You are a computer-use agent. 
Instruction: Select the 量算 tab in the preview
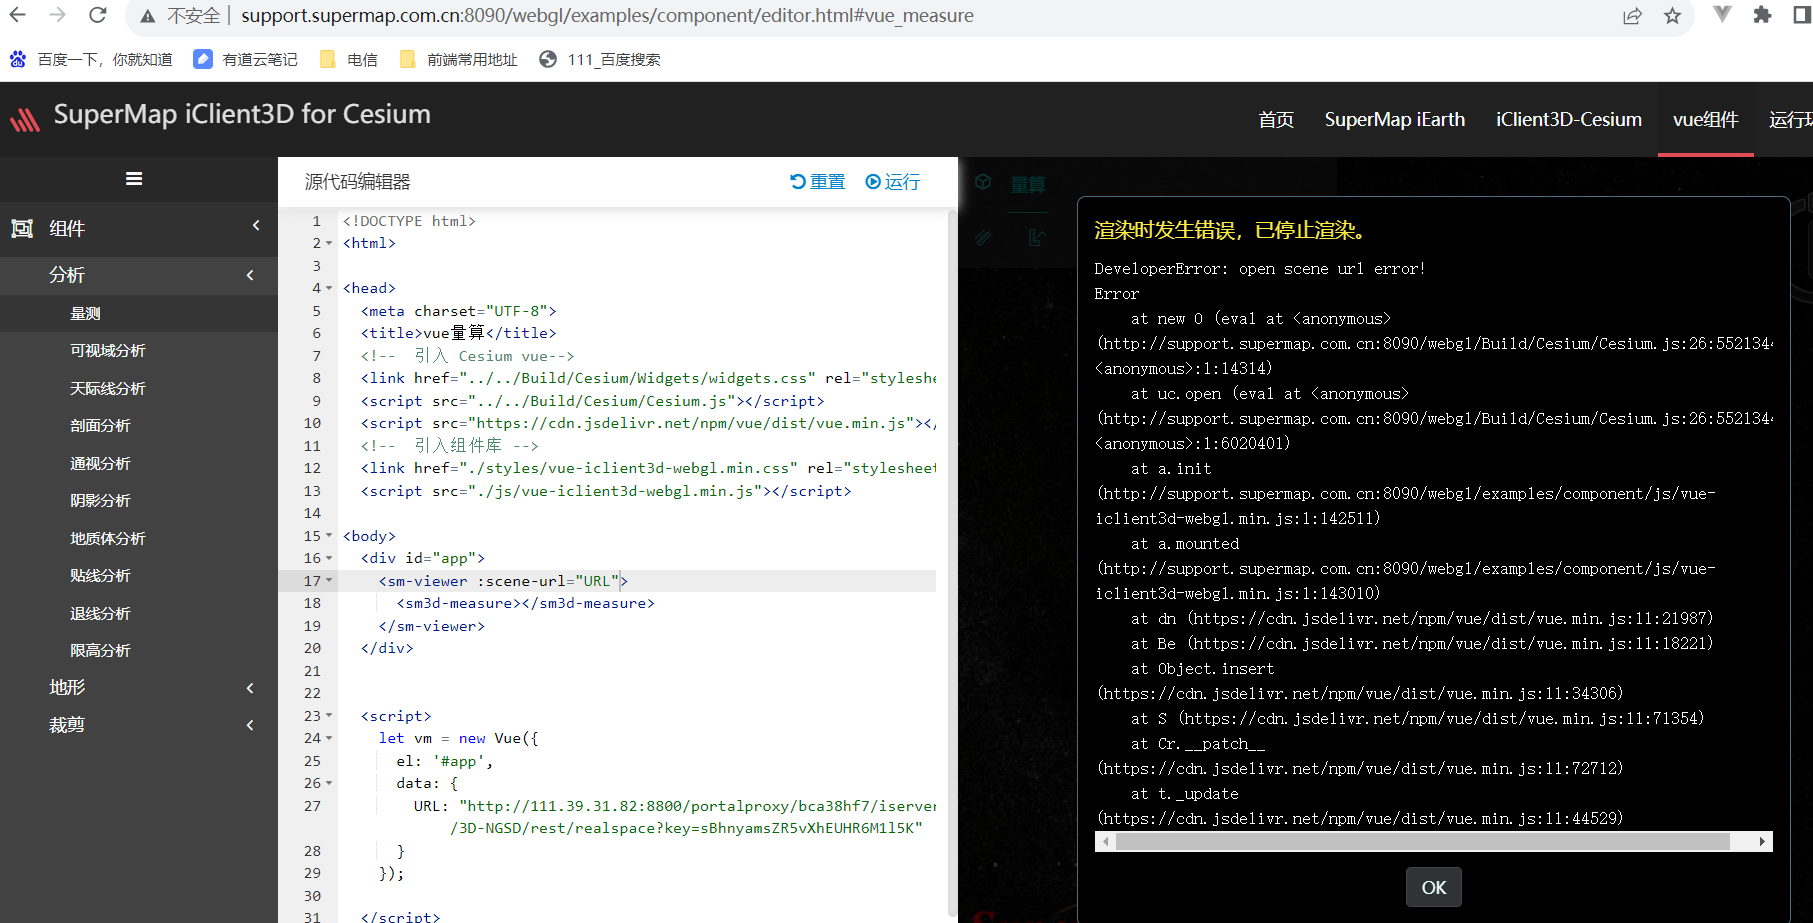coord(1028,184)
